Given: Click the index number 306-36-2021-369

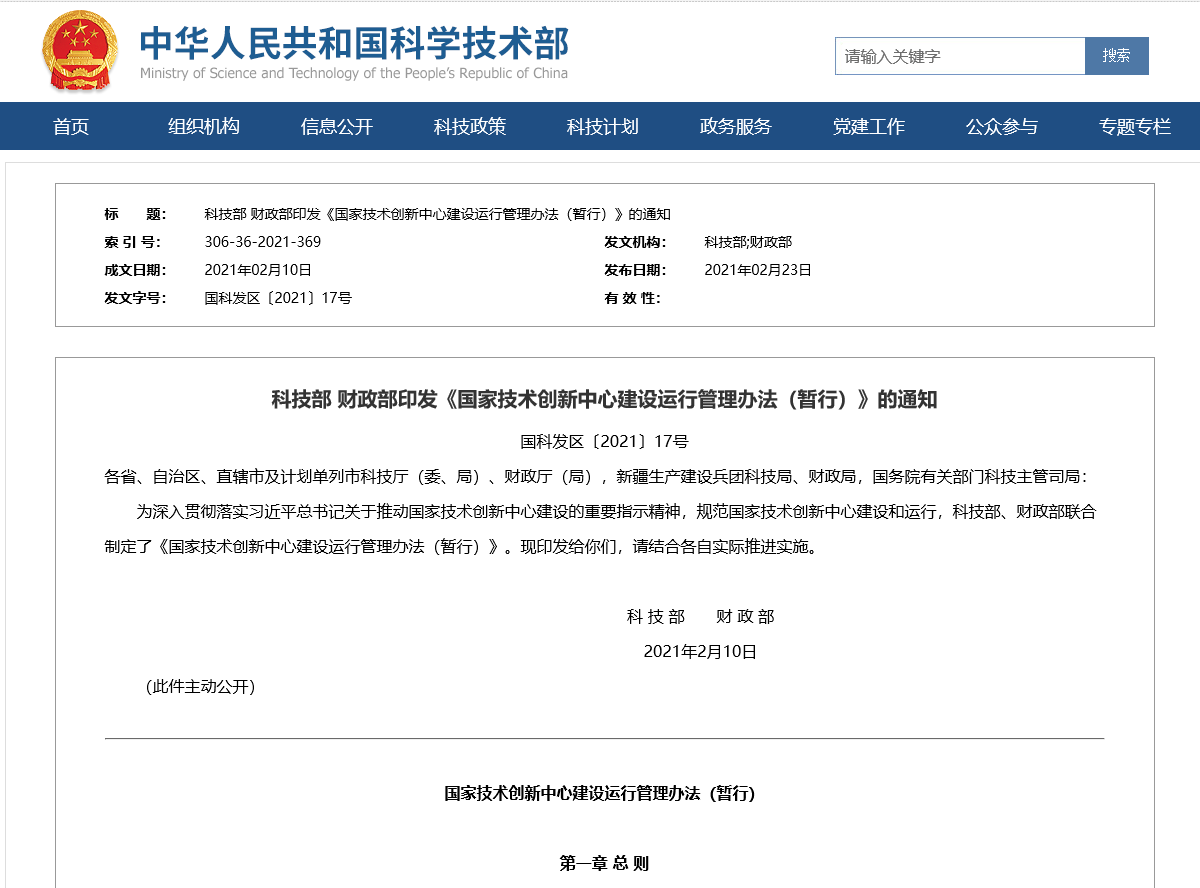Looking at the screenshot, I should tap(262, 242).
